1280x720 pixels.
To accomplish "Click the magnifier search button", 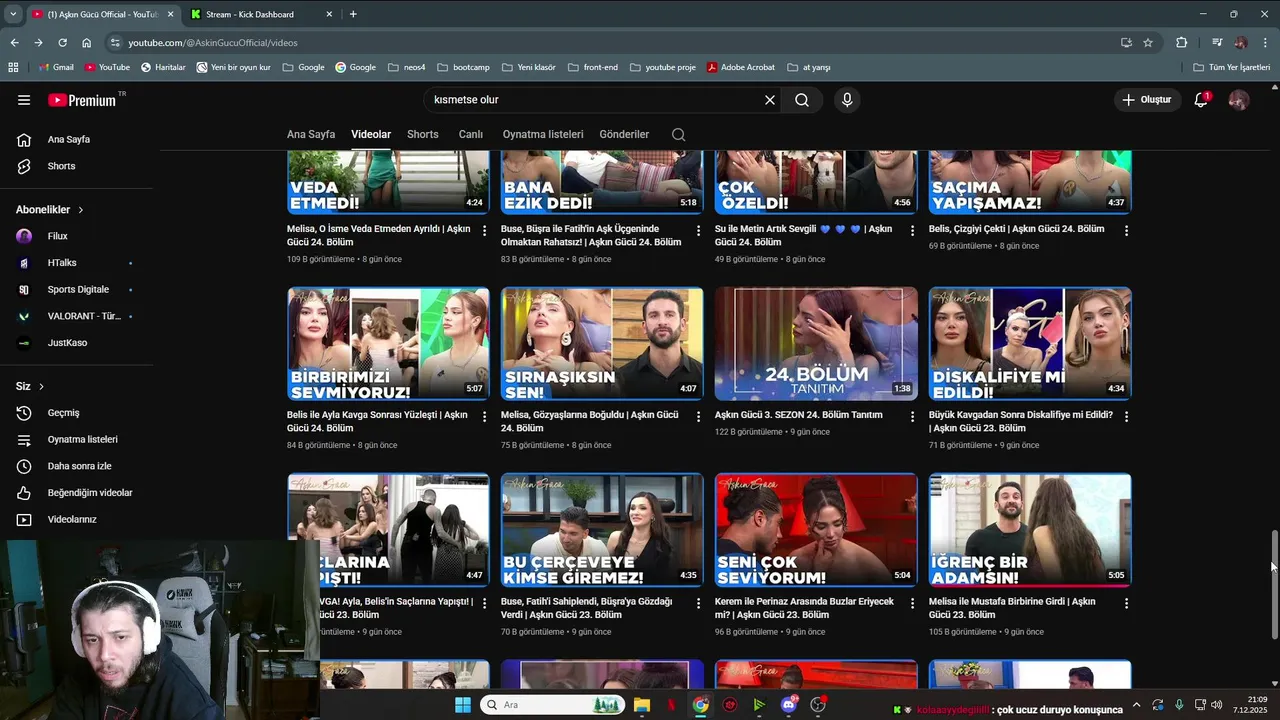I will coord(802,100).
